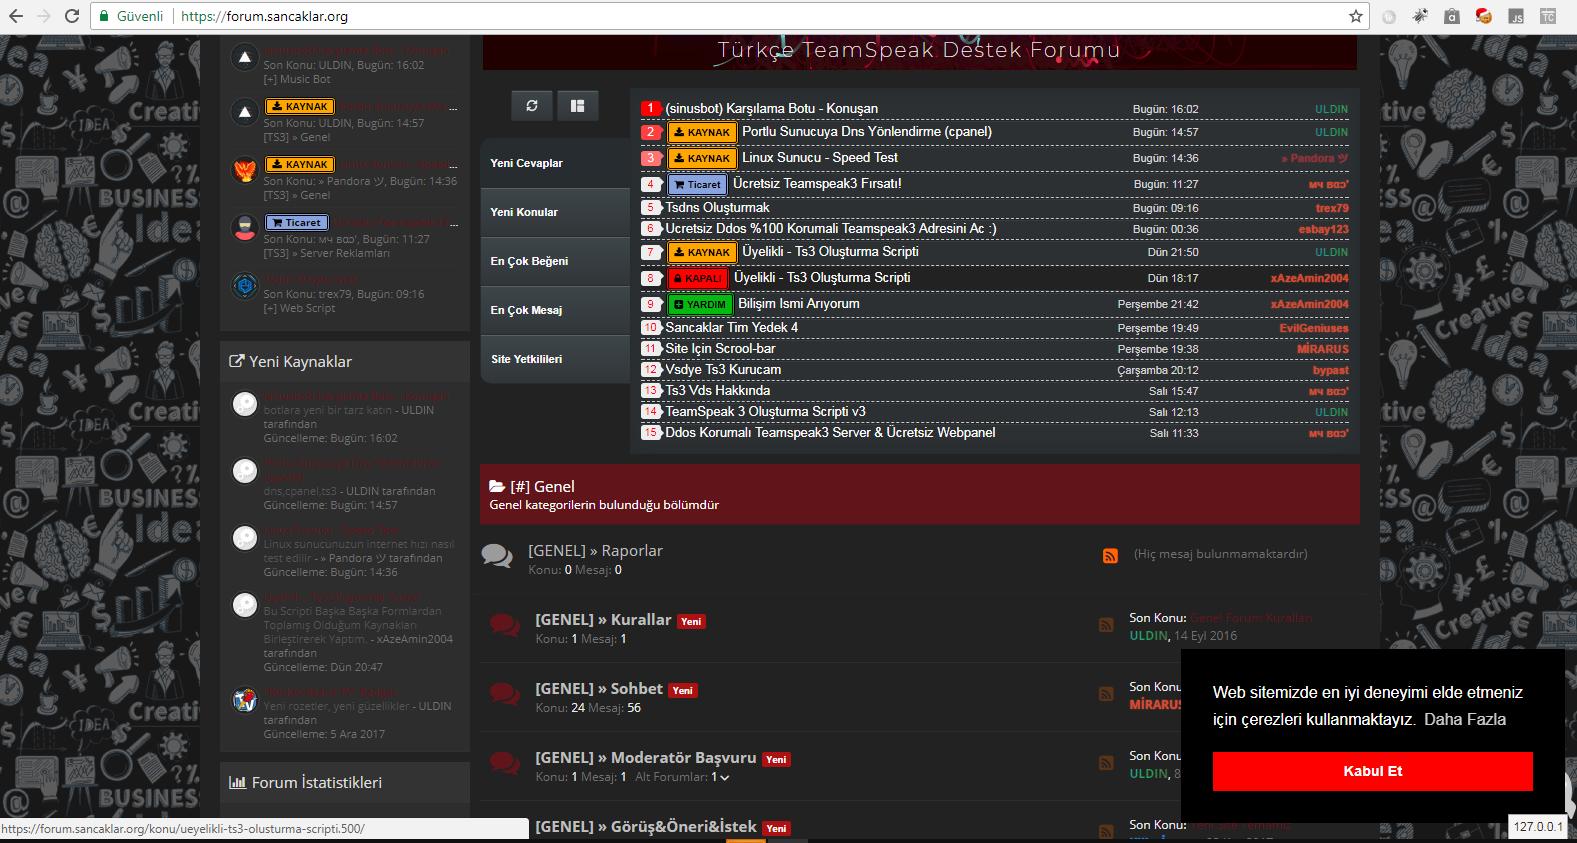The image size is (1577, 843).
Task: Open the [#] Genel category header
Action: pos(542,487)
